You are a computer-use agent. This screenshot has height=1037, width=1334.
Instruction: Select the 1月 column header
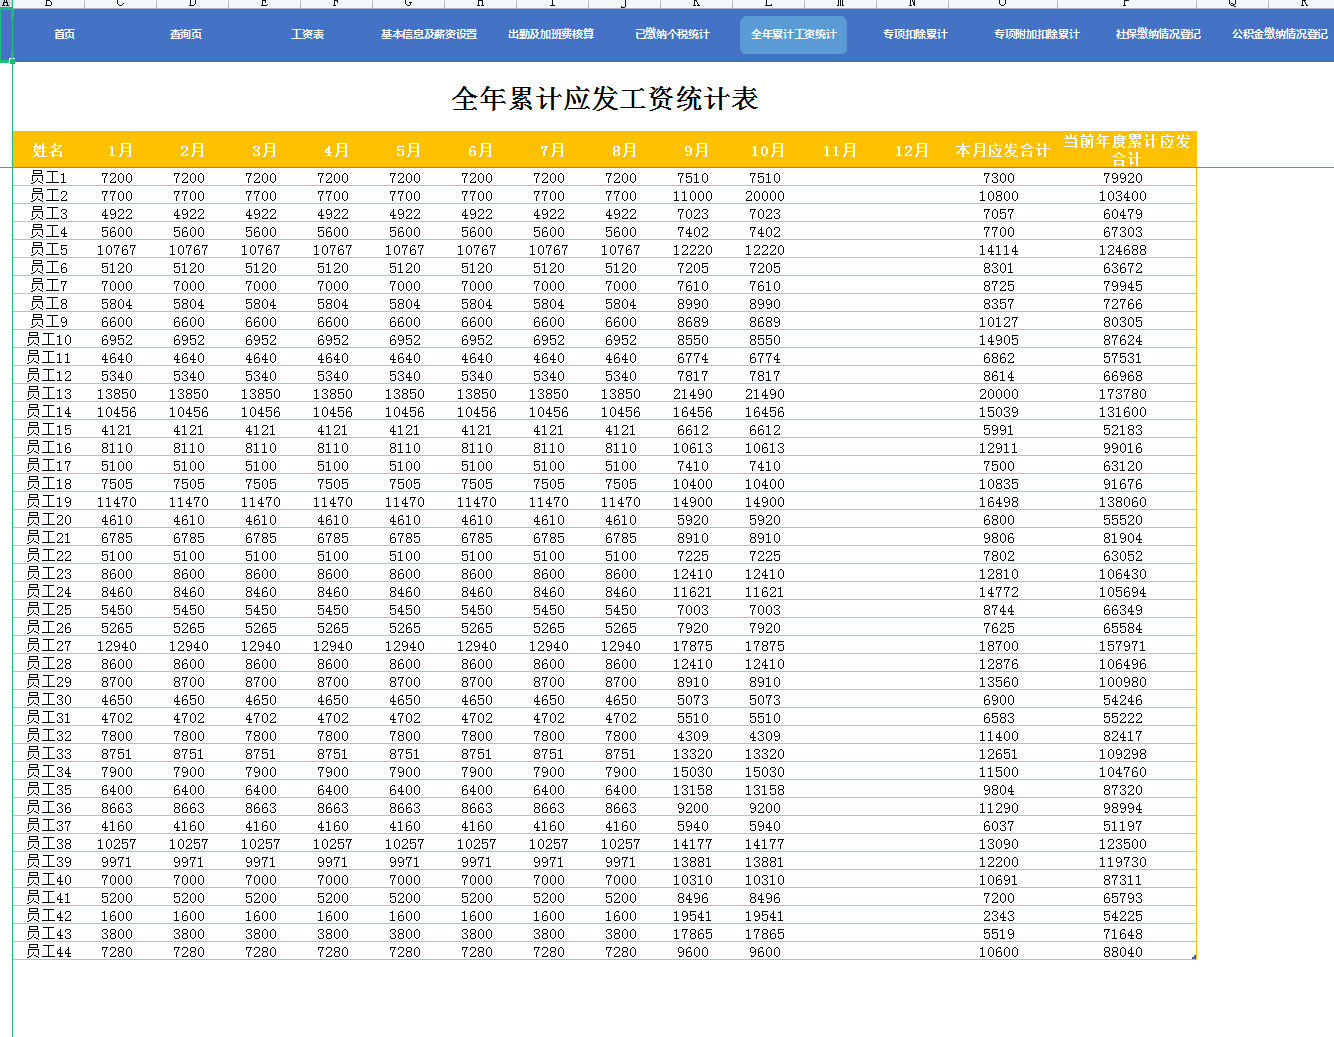click(119, 150)
